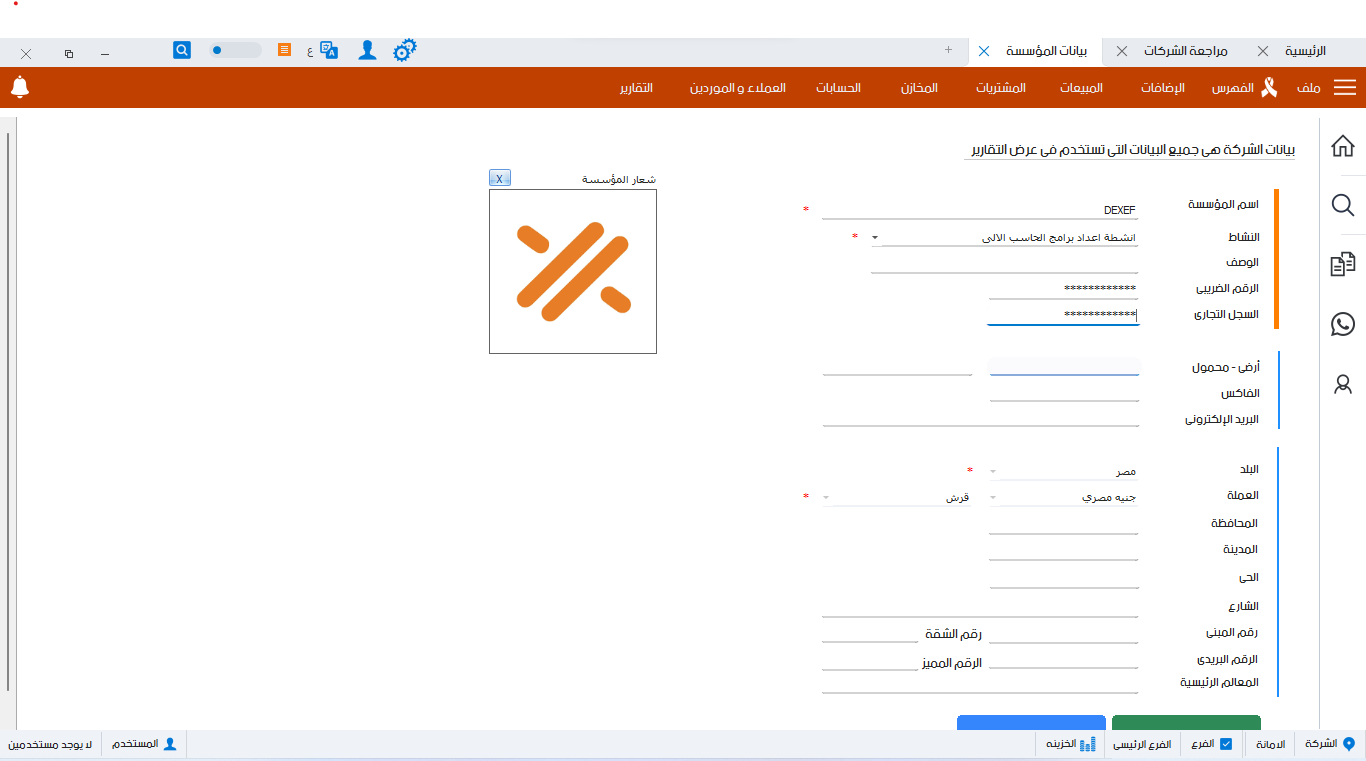
Task: Open the المخازن menu
Action: pos(919,88)
